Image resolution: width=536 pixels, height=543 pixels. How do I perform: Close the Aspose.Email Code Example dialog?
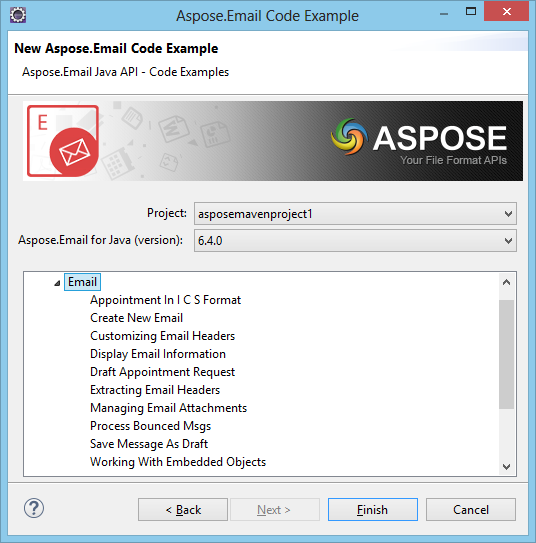(507, 12)
